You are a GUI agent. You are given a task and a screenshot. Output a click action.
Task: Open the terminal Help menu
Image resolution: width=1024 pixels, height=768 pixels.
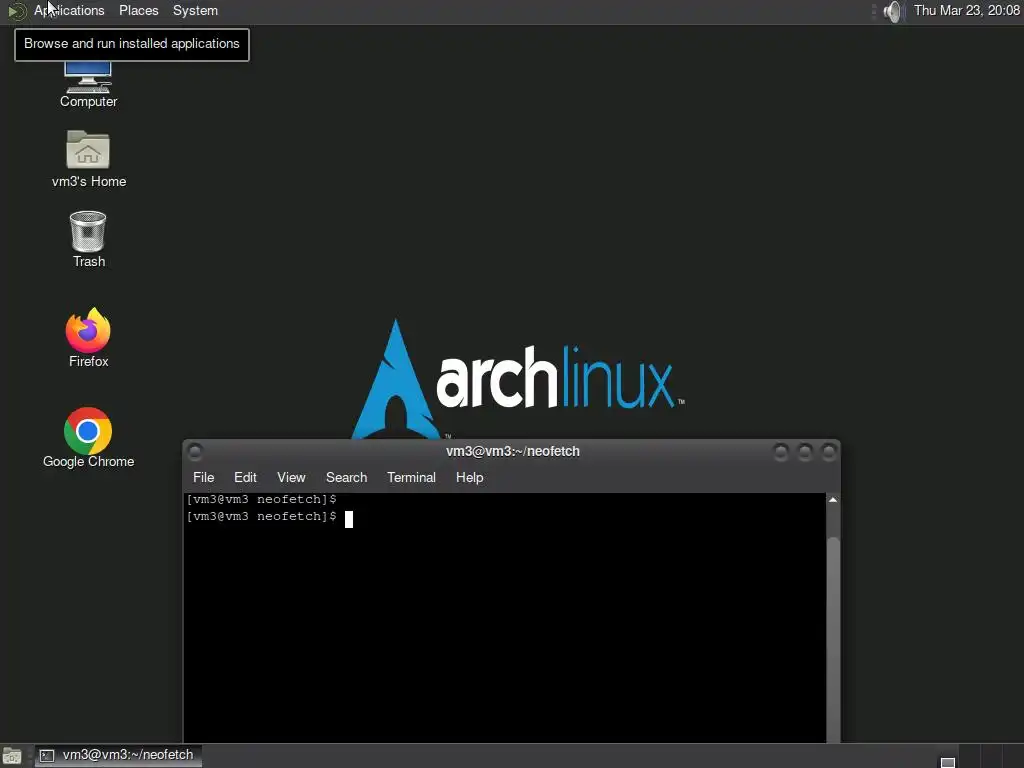[x=470, y=477]
